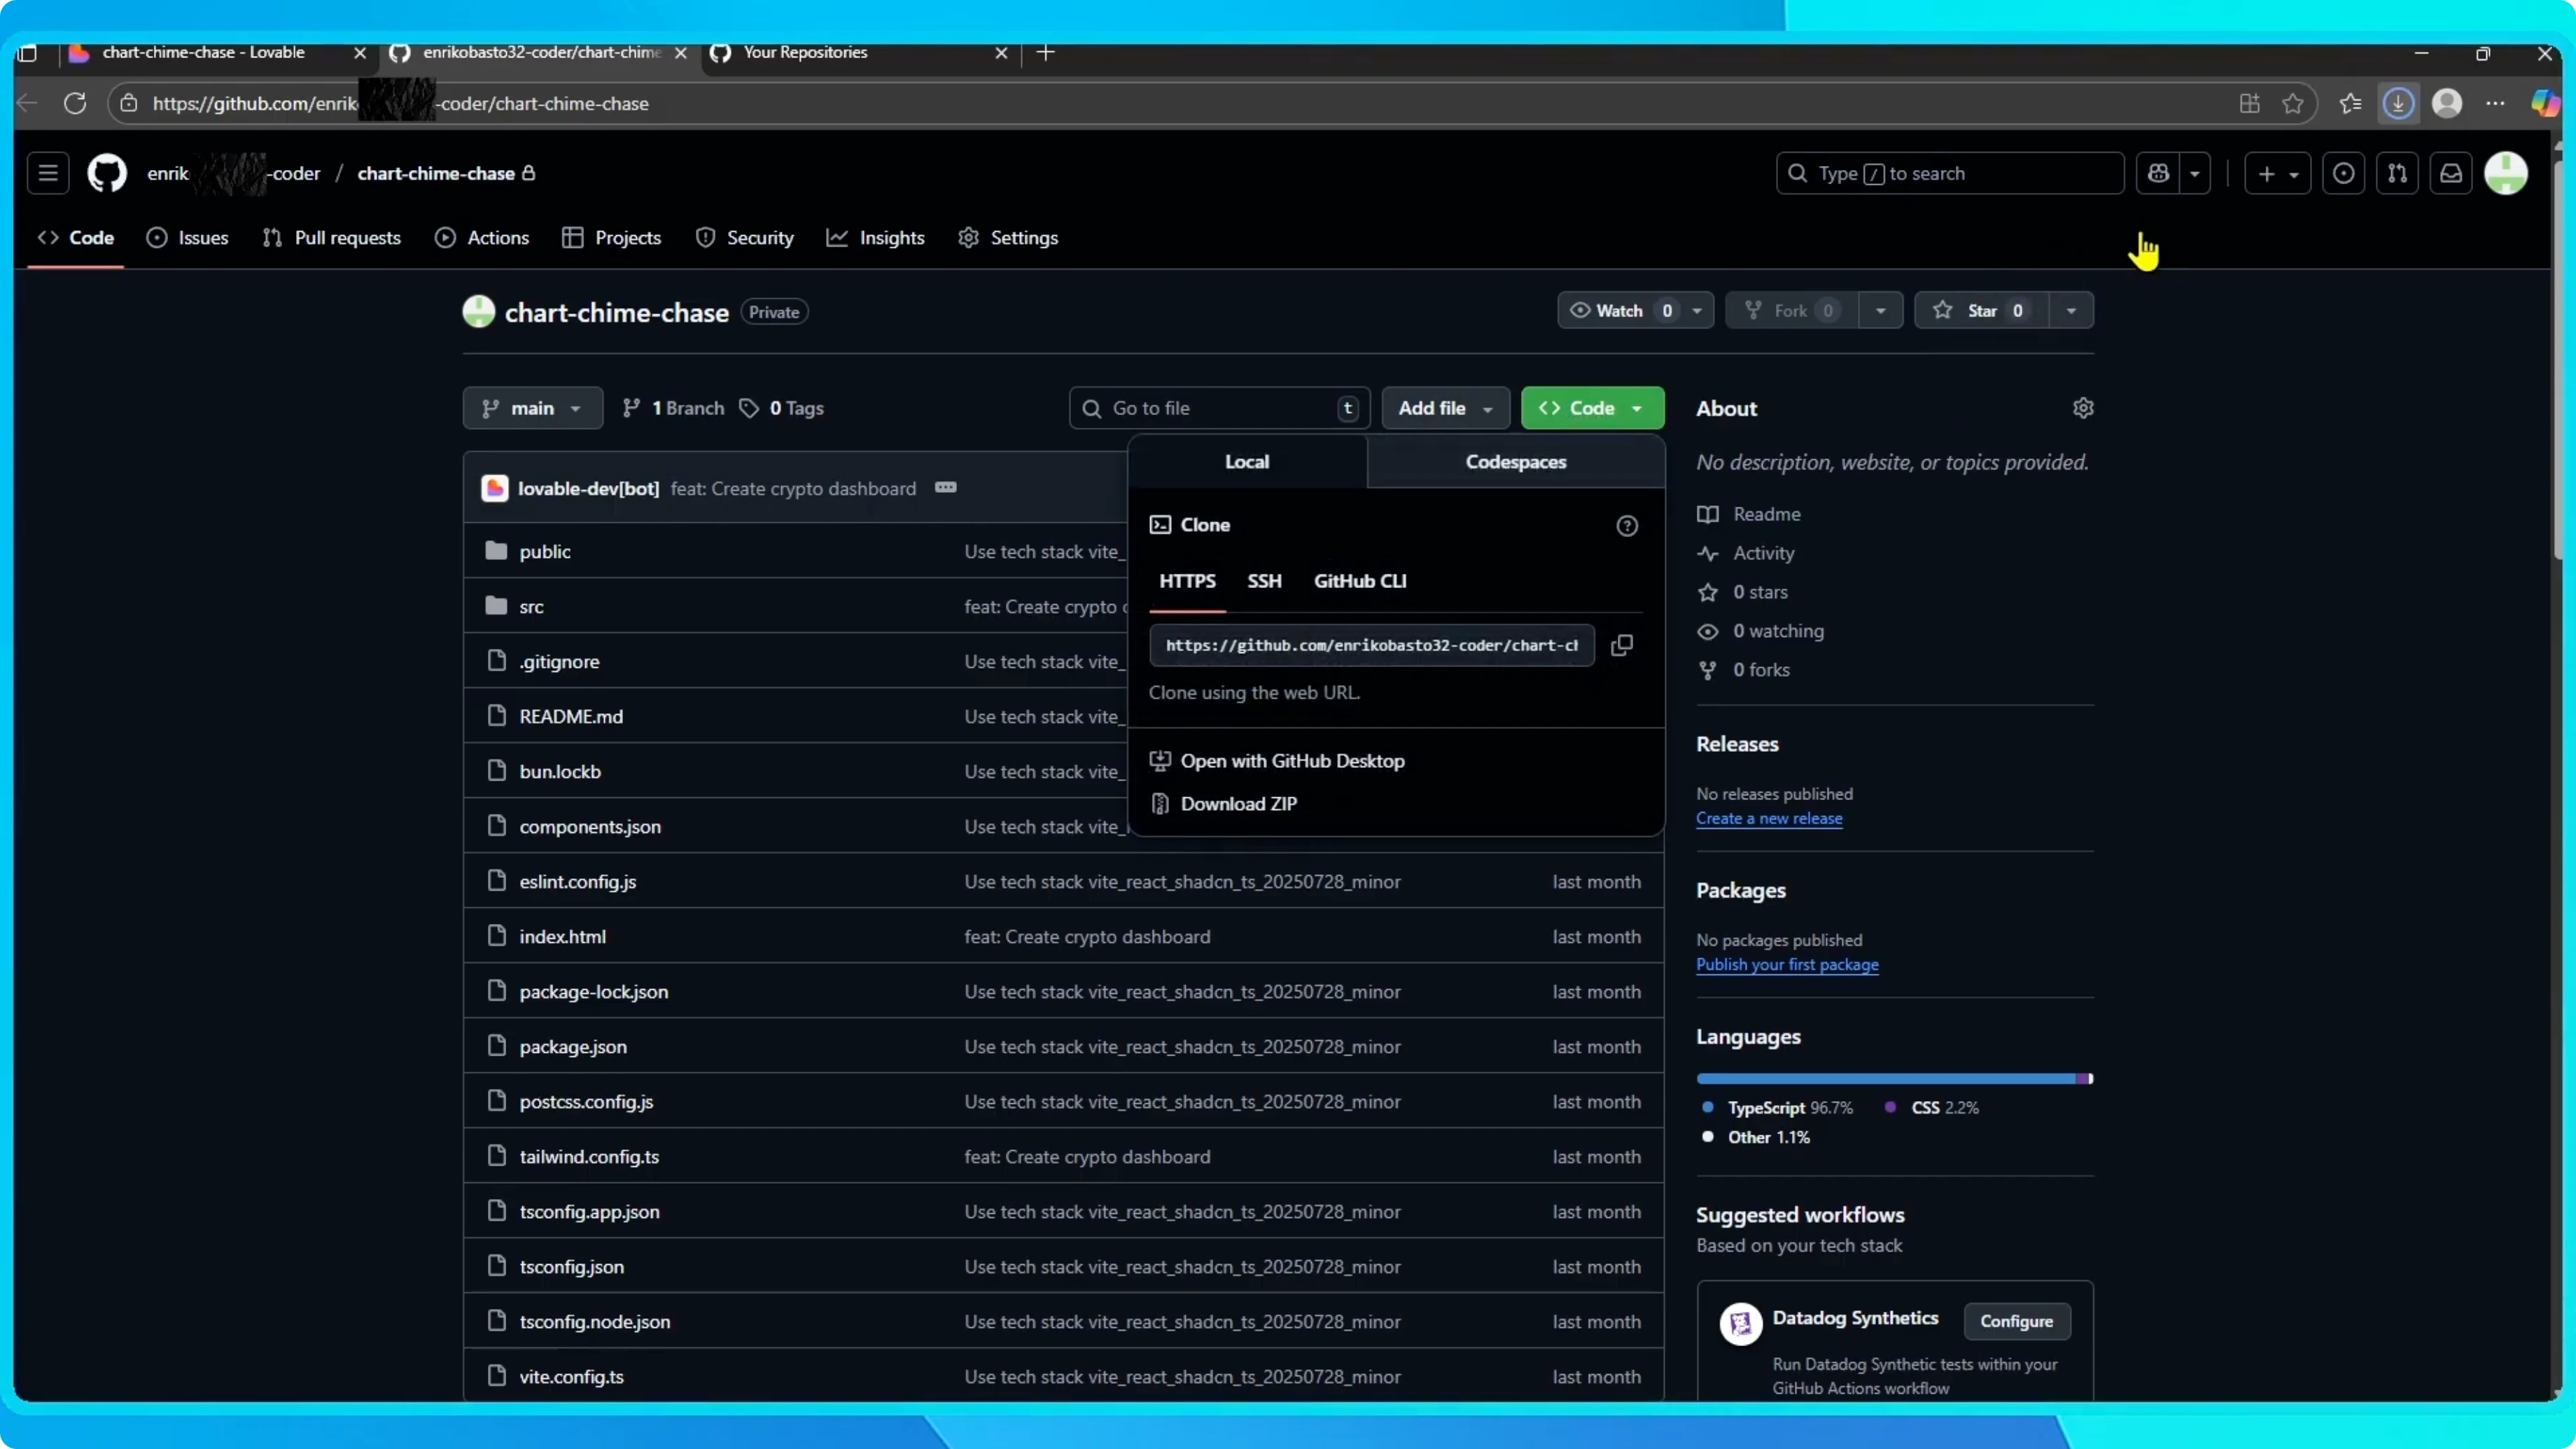Open the Pull requests icon in the top header
The image size is (2576, 1449).
pos(2397,173)
